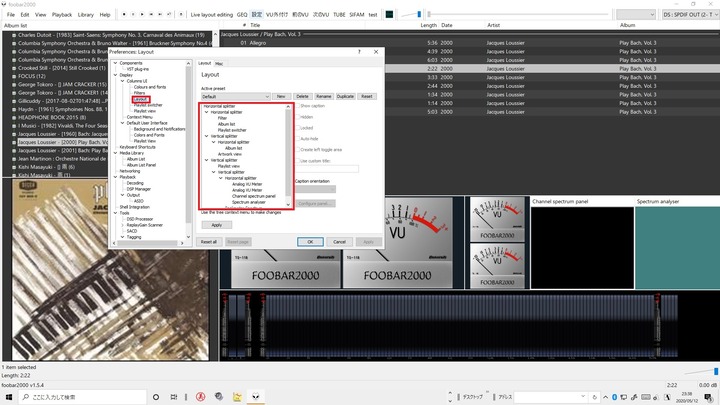Image resolution: width=720 pixels, height=405 pixels.
Task: Open the Edit menu
Action: (x=25, y=15)
